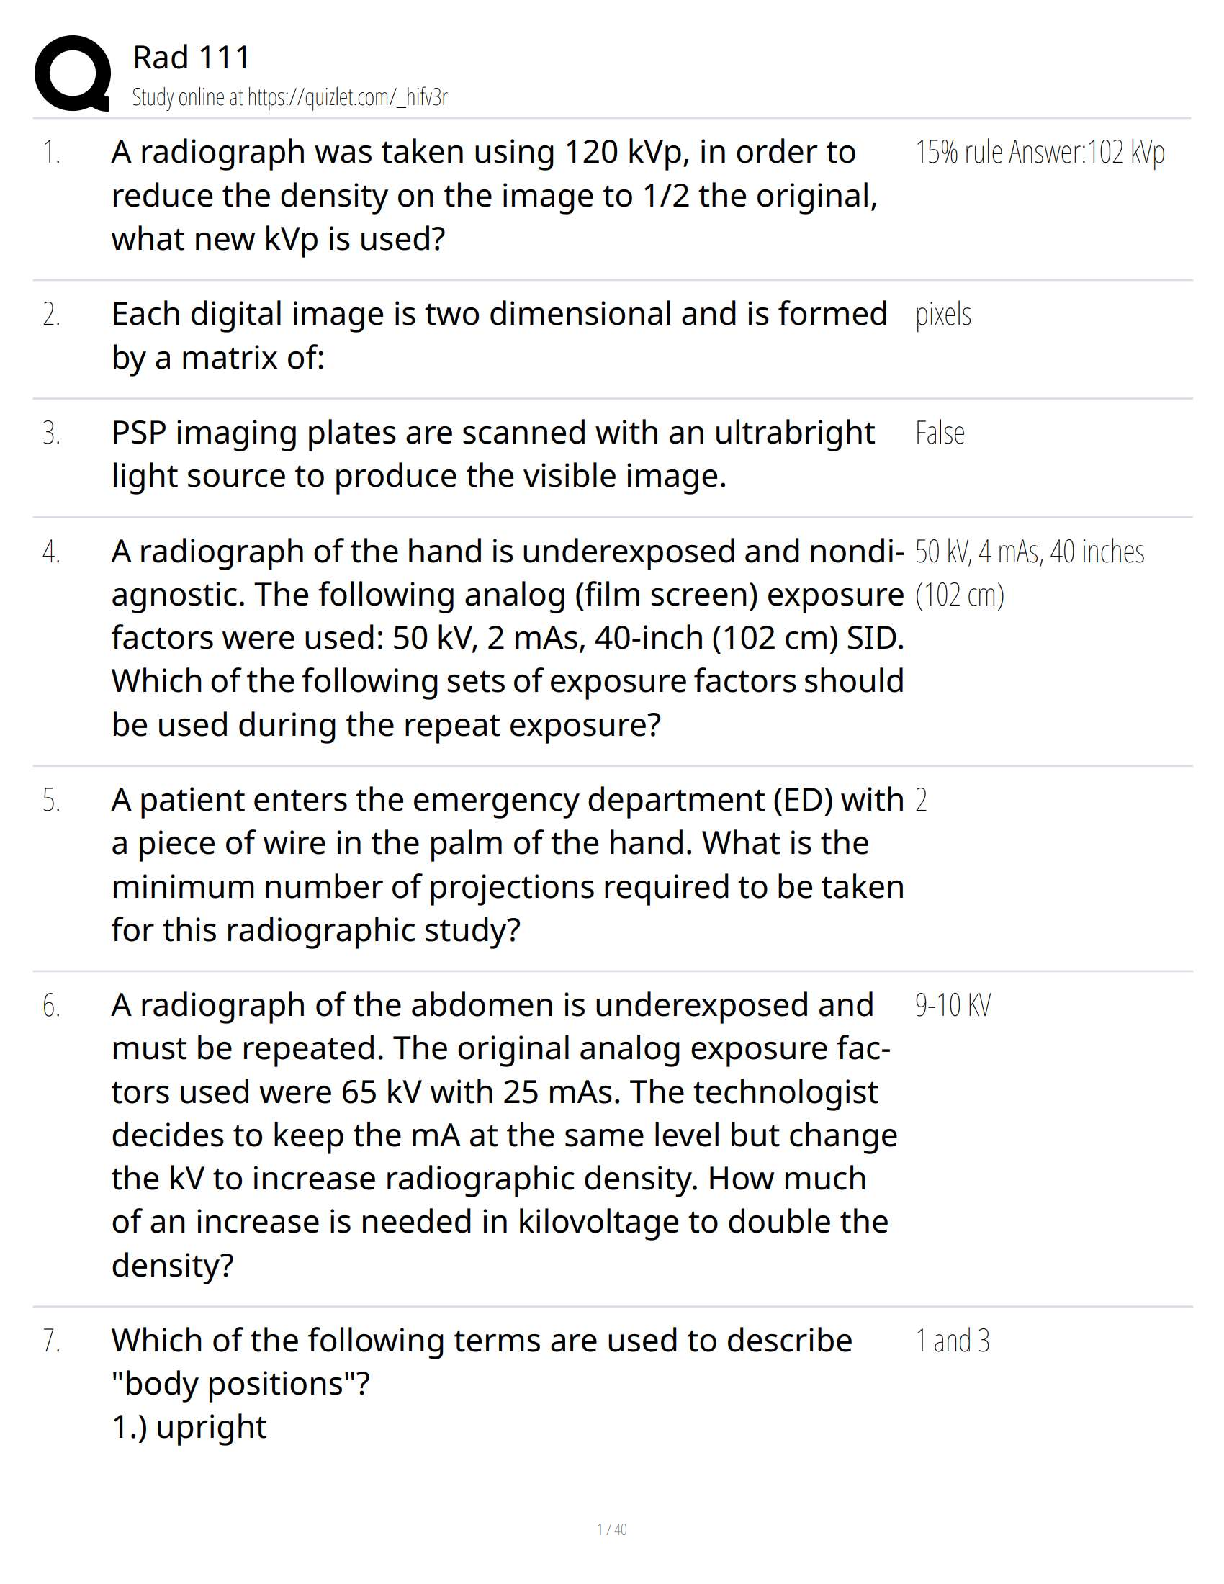Click the "body positions" question 7
Screen dimensions: 1224x1584
(x=481, y=1361)
